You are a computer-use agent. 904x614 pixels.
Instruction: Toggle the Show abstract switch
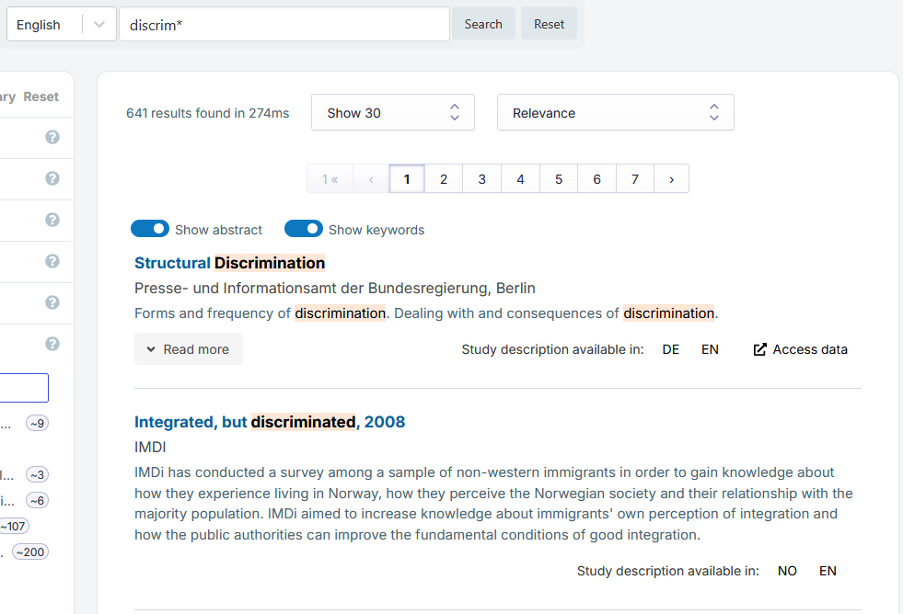(150, 229)
